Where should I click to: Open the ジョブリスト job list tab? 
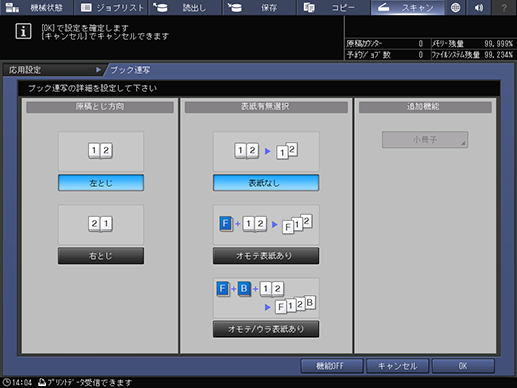[x=111, y=7]
